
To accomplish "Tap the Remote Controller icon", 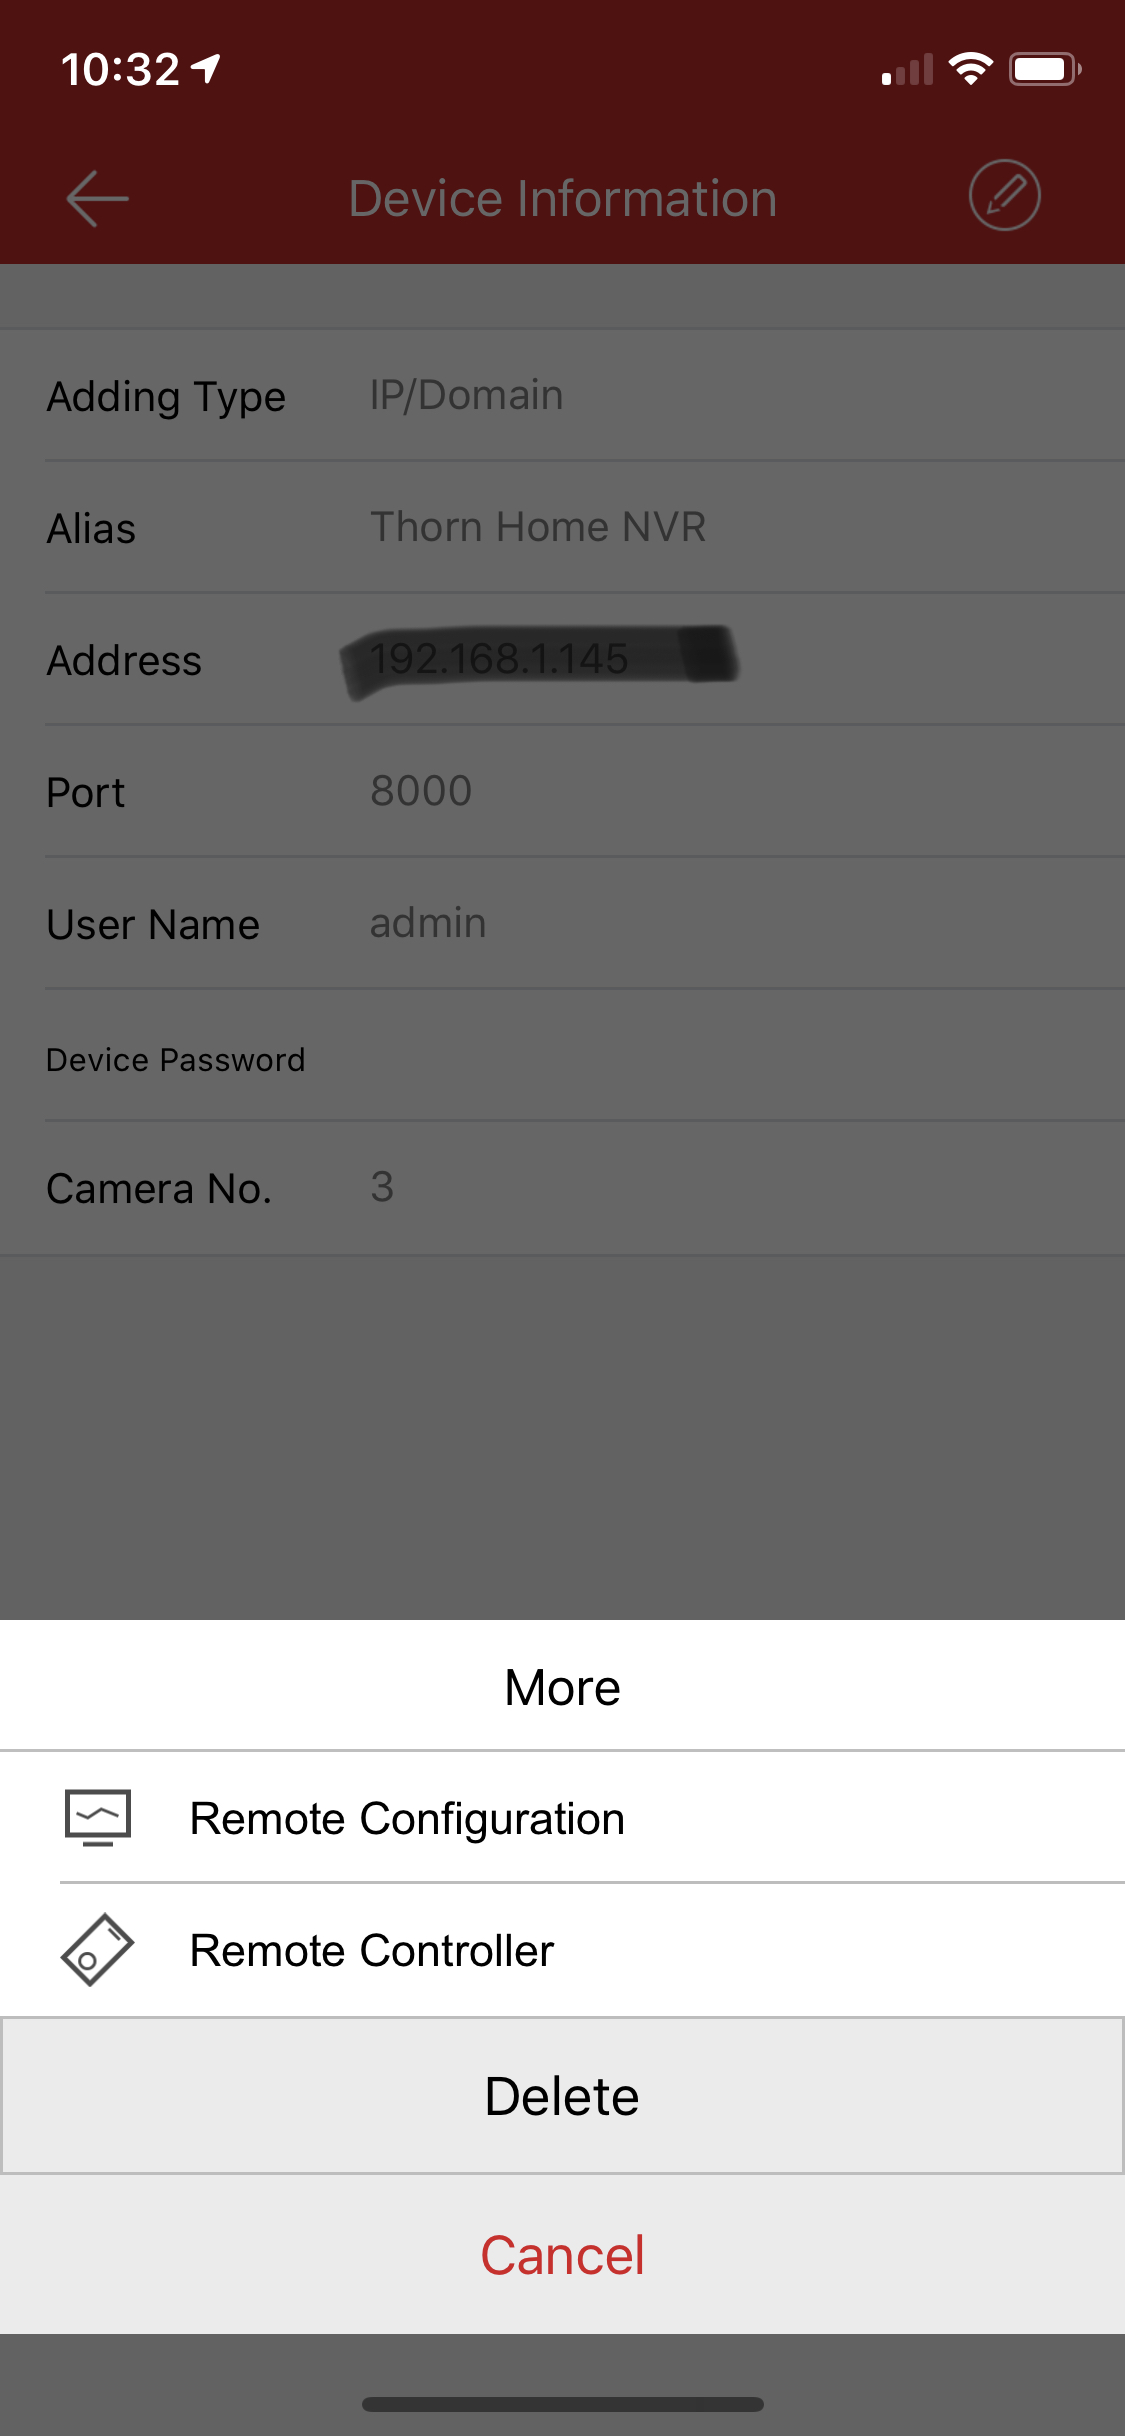I will coord(97,1950).
